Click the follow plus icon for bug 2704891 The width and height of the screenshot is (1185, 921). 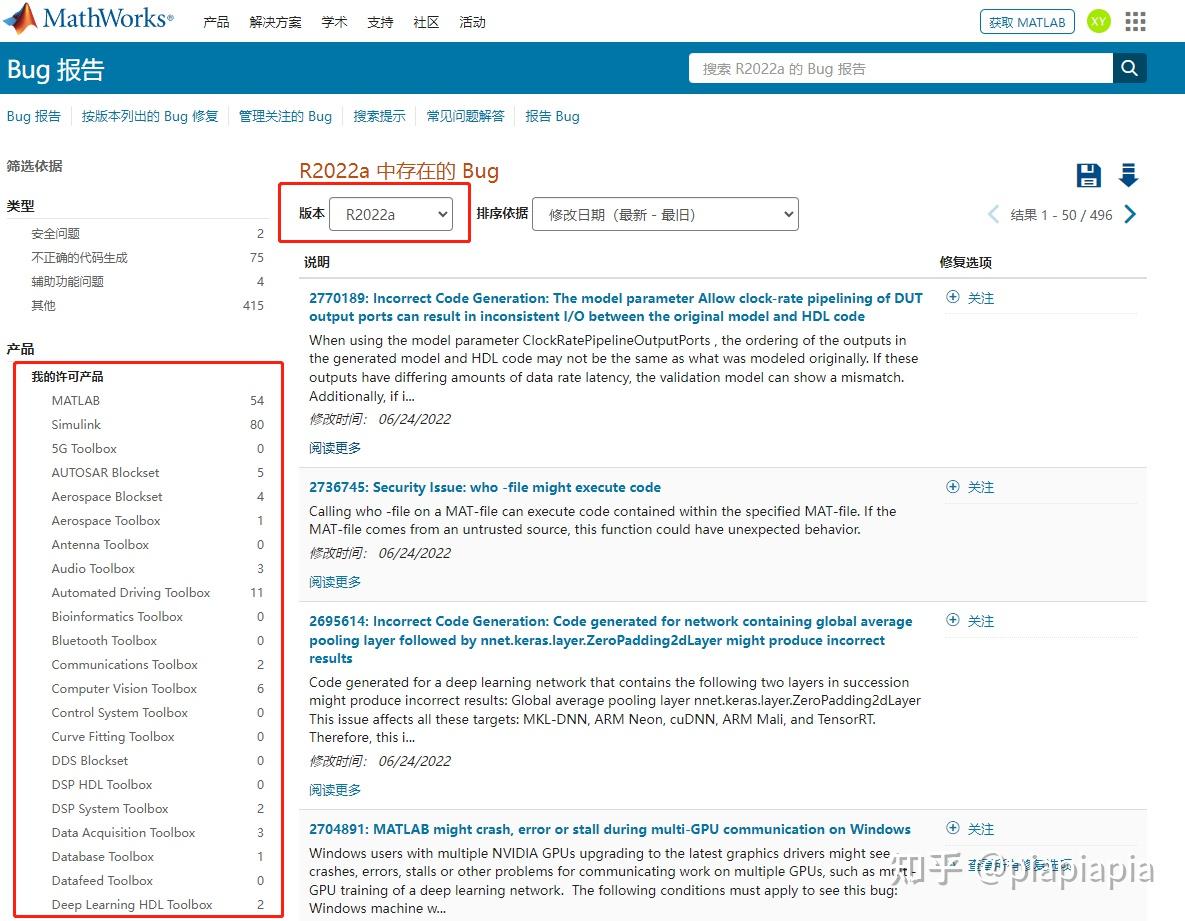click(x=953, y=828)
